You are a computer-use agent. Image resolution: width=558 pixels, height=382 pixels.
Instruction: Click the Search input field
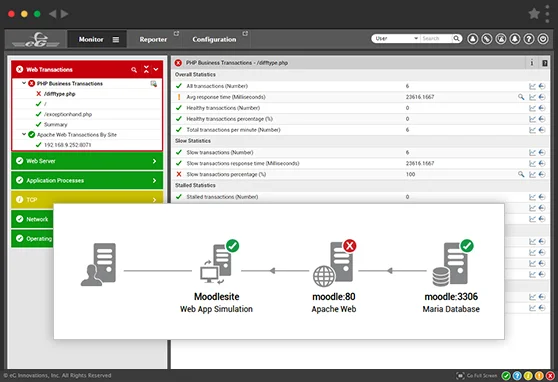click(x=436, y=38)
